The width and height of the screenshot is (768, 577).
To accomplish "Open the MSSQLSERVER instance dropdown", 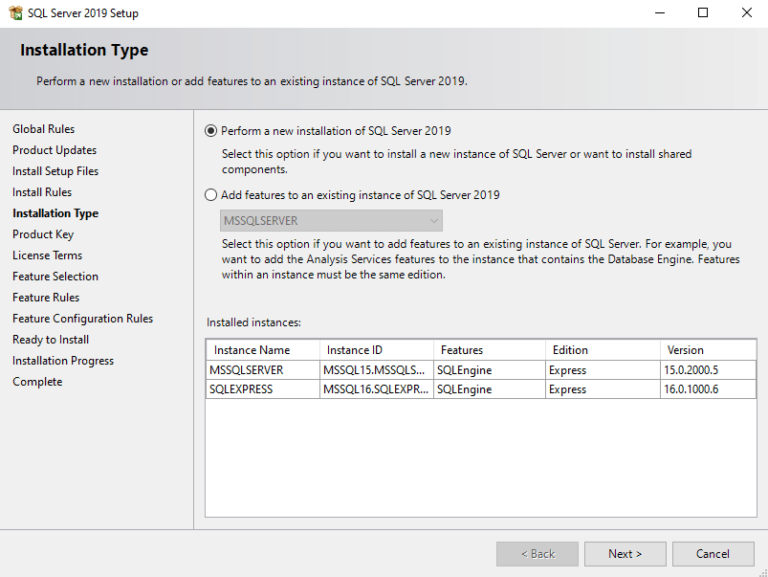I will coord(331,220).
